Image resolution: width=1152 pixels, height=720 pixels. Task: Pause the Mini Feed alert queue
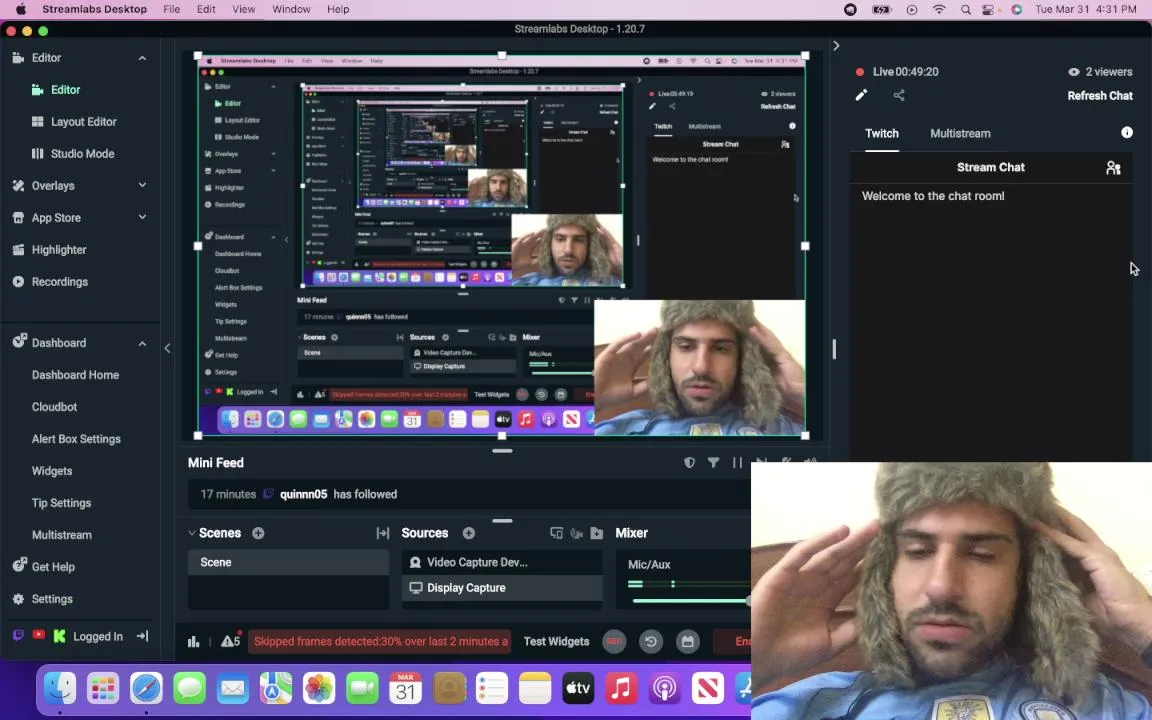coord(737,462)
